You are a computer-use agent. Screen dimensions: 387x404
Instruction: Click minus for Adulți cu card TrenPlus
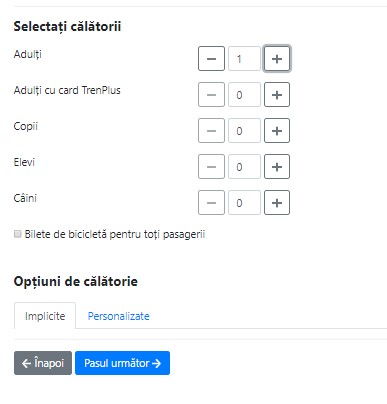211,95
